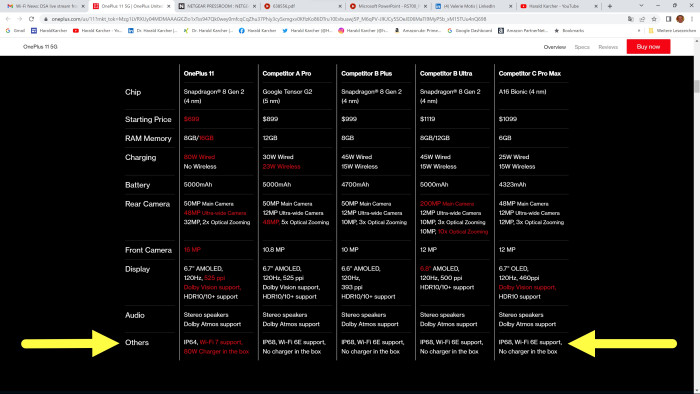Screen dimensions: 700x394
Task: Close the OnePlus 11 5G tab
Action: pos(169,6)
